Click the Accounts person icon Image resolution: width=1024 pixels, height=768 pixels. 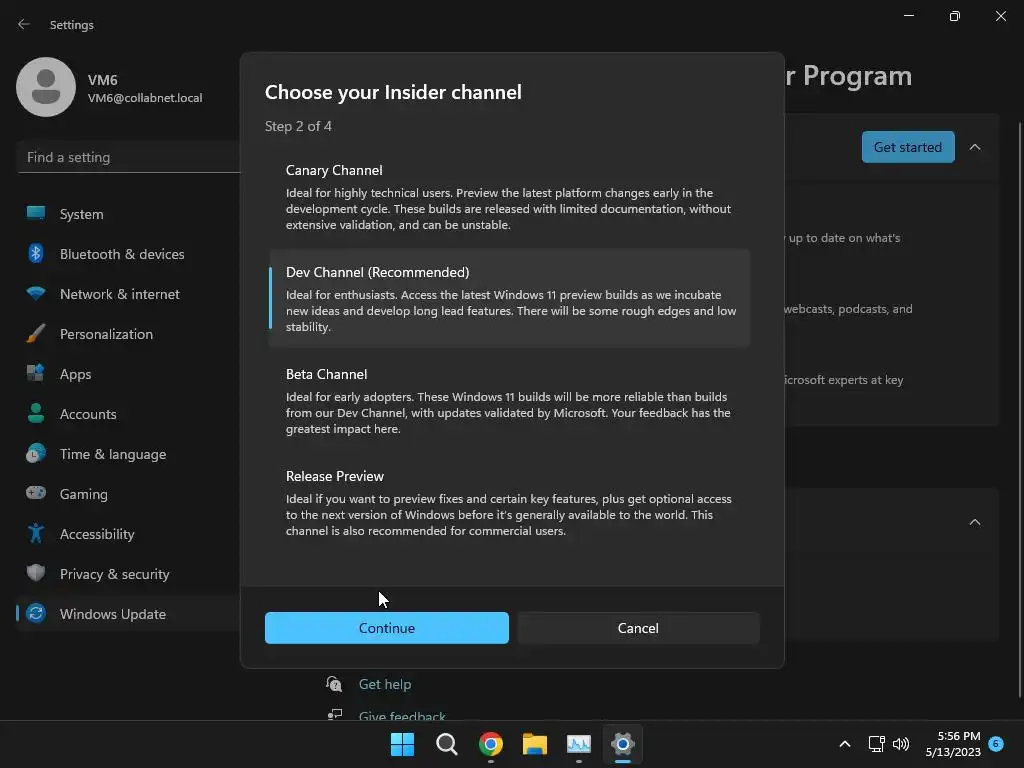click(x=36, y=413)
